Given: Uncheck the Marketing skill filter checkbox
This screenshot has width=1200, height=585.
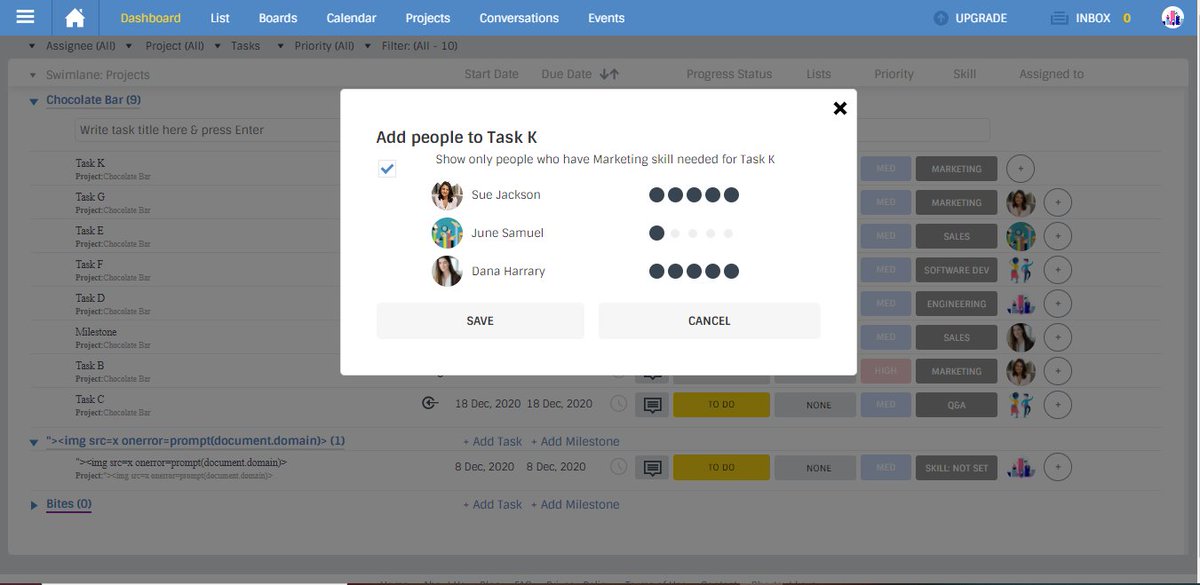Looking at the screenshot, I should coord(387,168).
